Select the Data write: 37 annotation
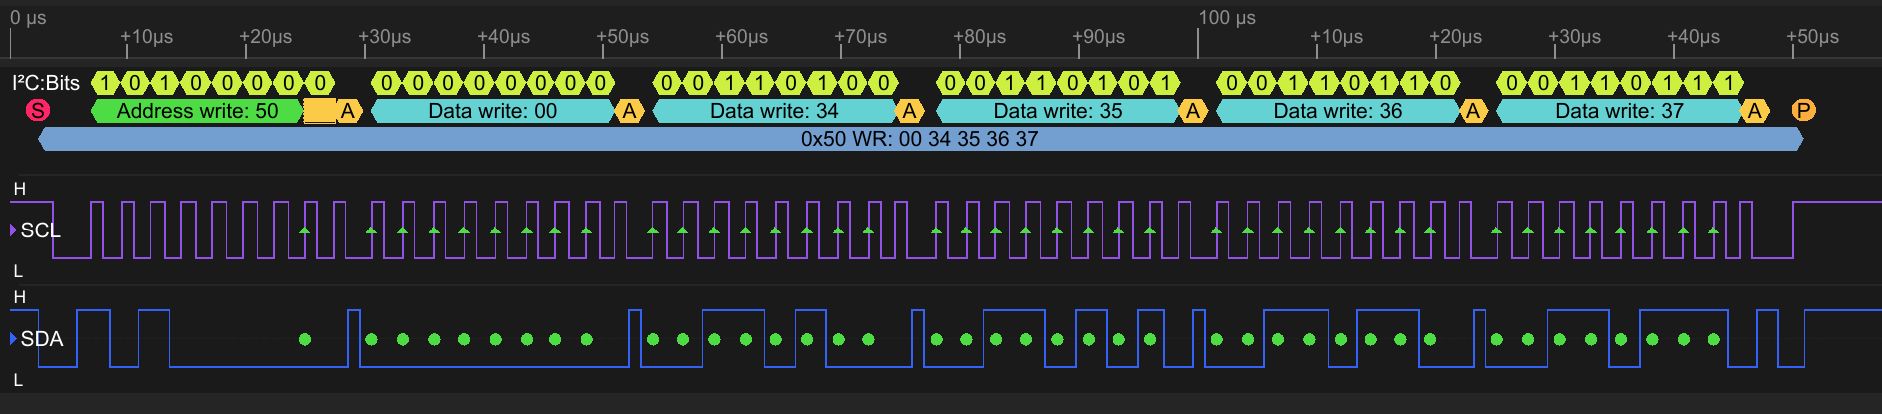 click(1619, 110)
